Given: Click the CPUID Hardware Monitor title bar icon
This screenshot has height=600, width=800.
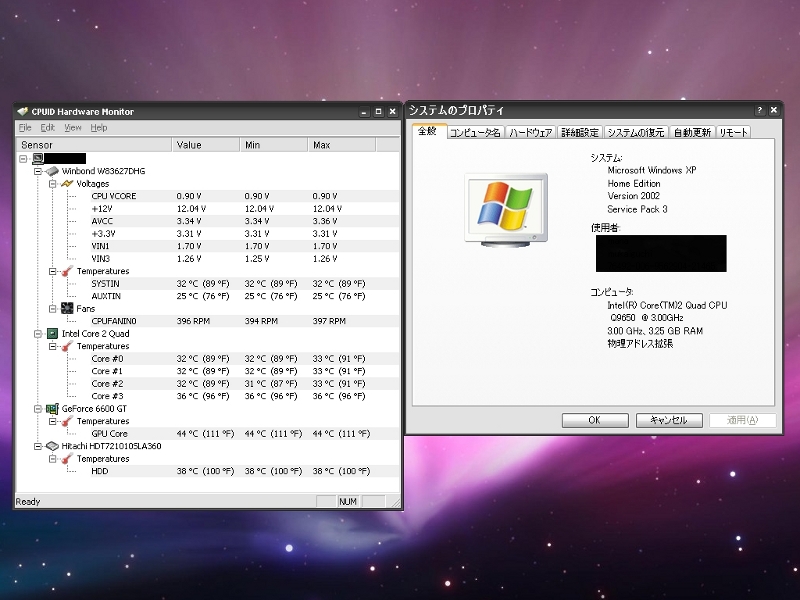Looking at the screenshot, I should point(22,111).
